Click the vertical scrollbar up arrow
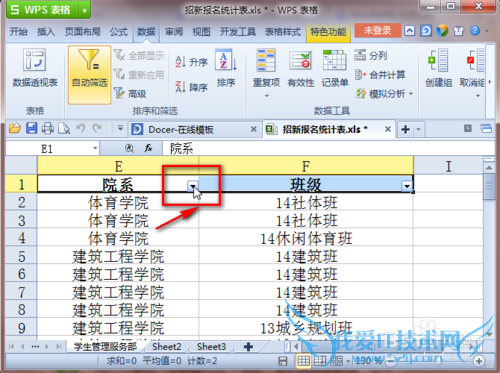Image resolution: width=500 pixels, height=373 pixels. (489, 167)
